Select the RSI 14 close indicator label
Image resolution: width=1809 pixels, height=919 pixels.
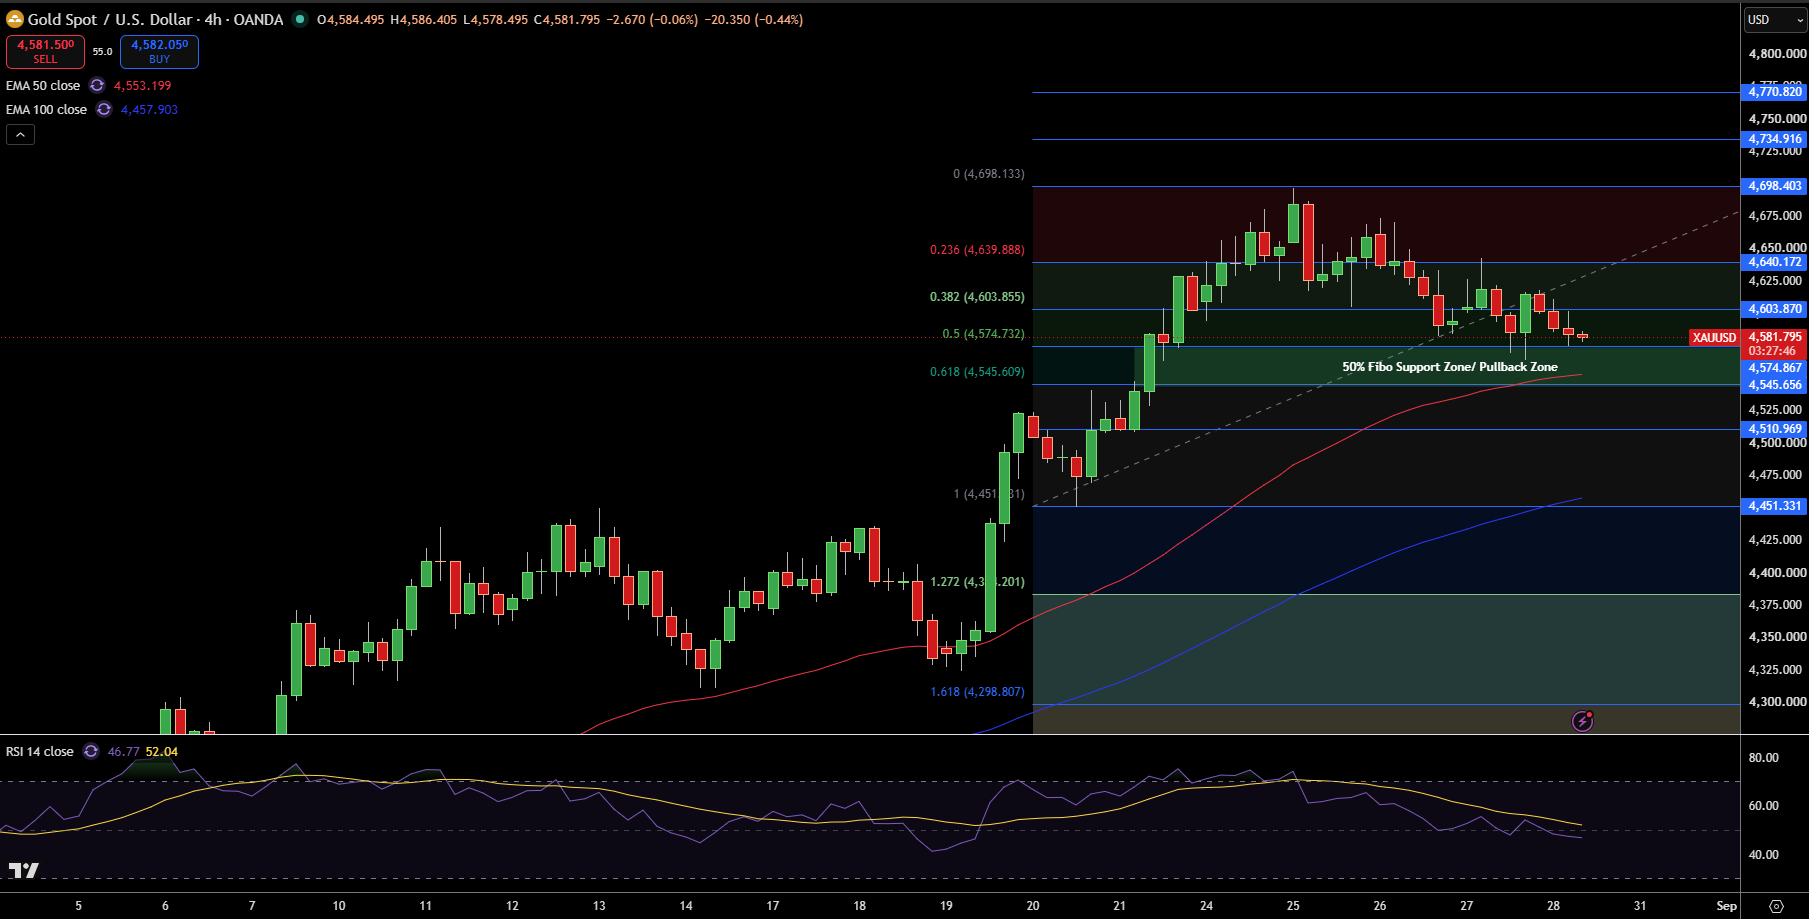[40, 752]
